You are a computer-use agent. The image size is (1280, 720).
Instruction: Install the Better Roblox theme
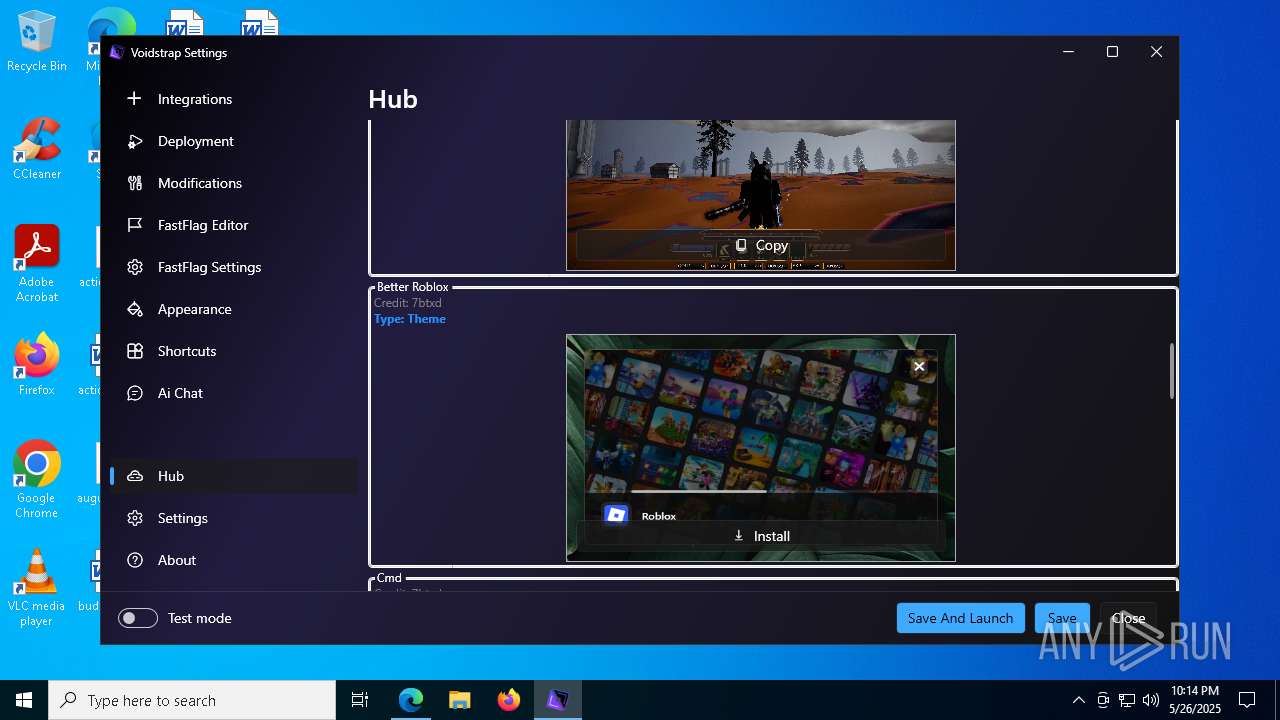(761, 536)
